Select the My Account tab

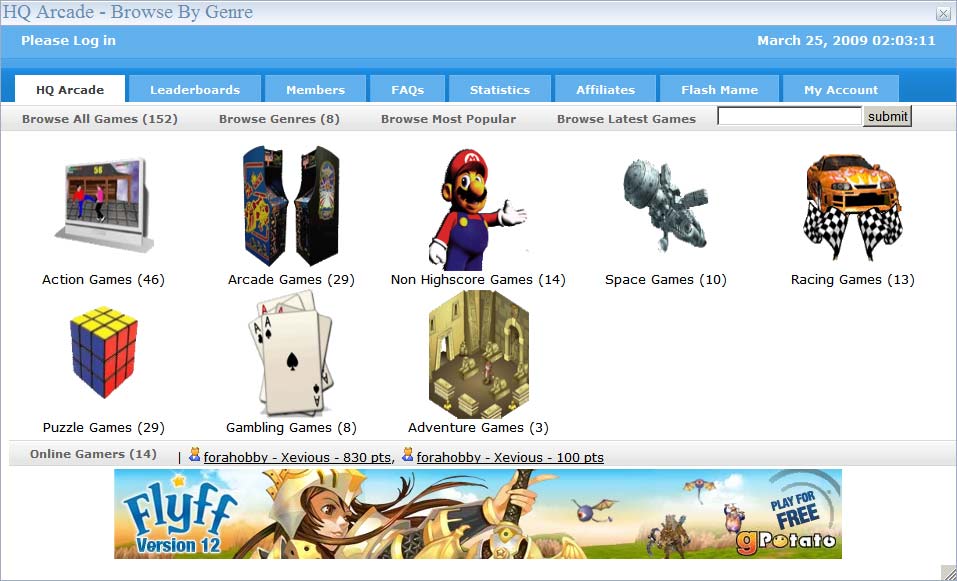[840, 90]
